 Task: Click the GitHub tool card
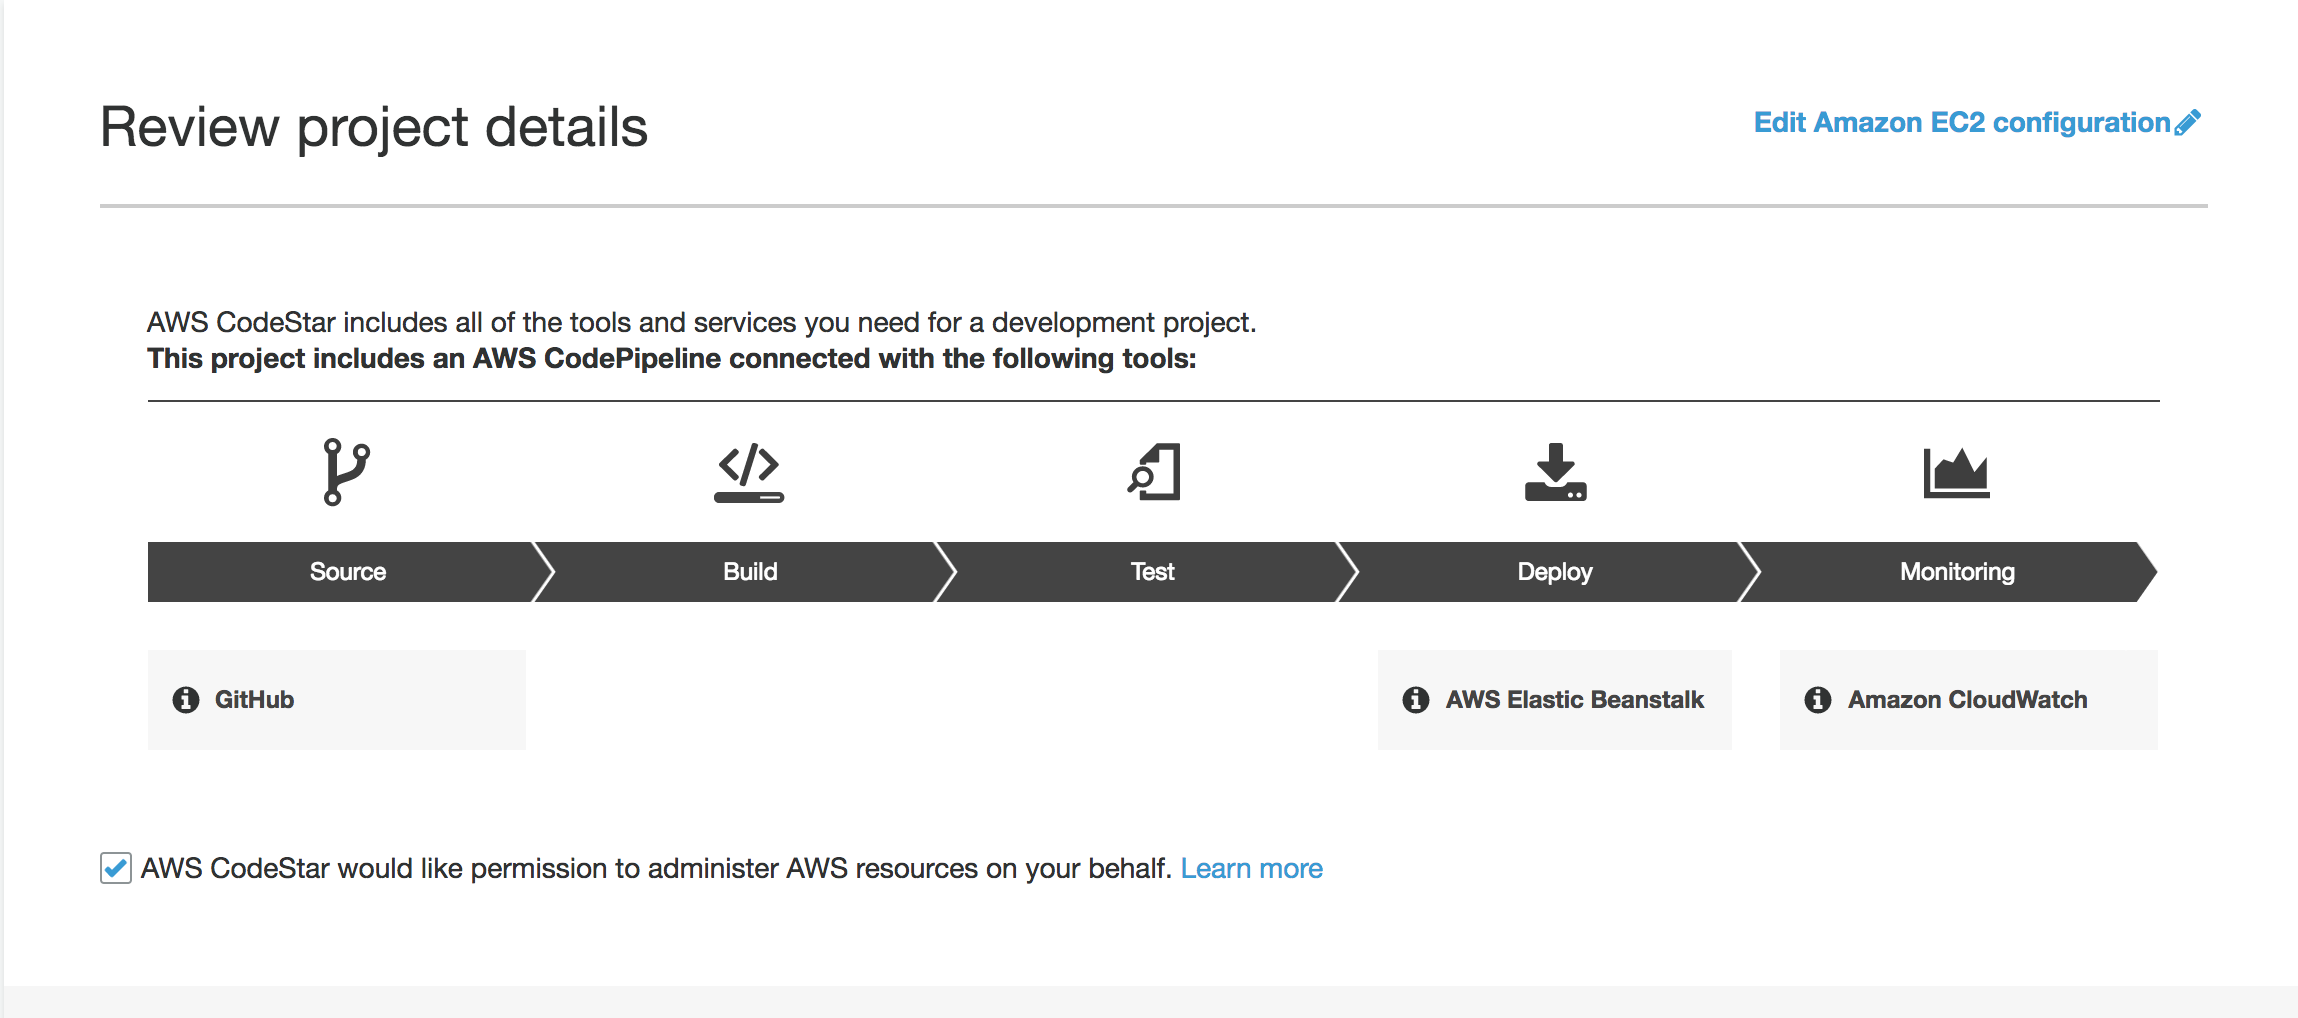pyautogui.click(x=336, y=699)
